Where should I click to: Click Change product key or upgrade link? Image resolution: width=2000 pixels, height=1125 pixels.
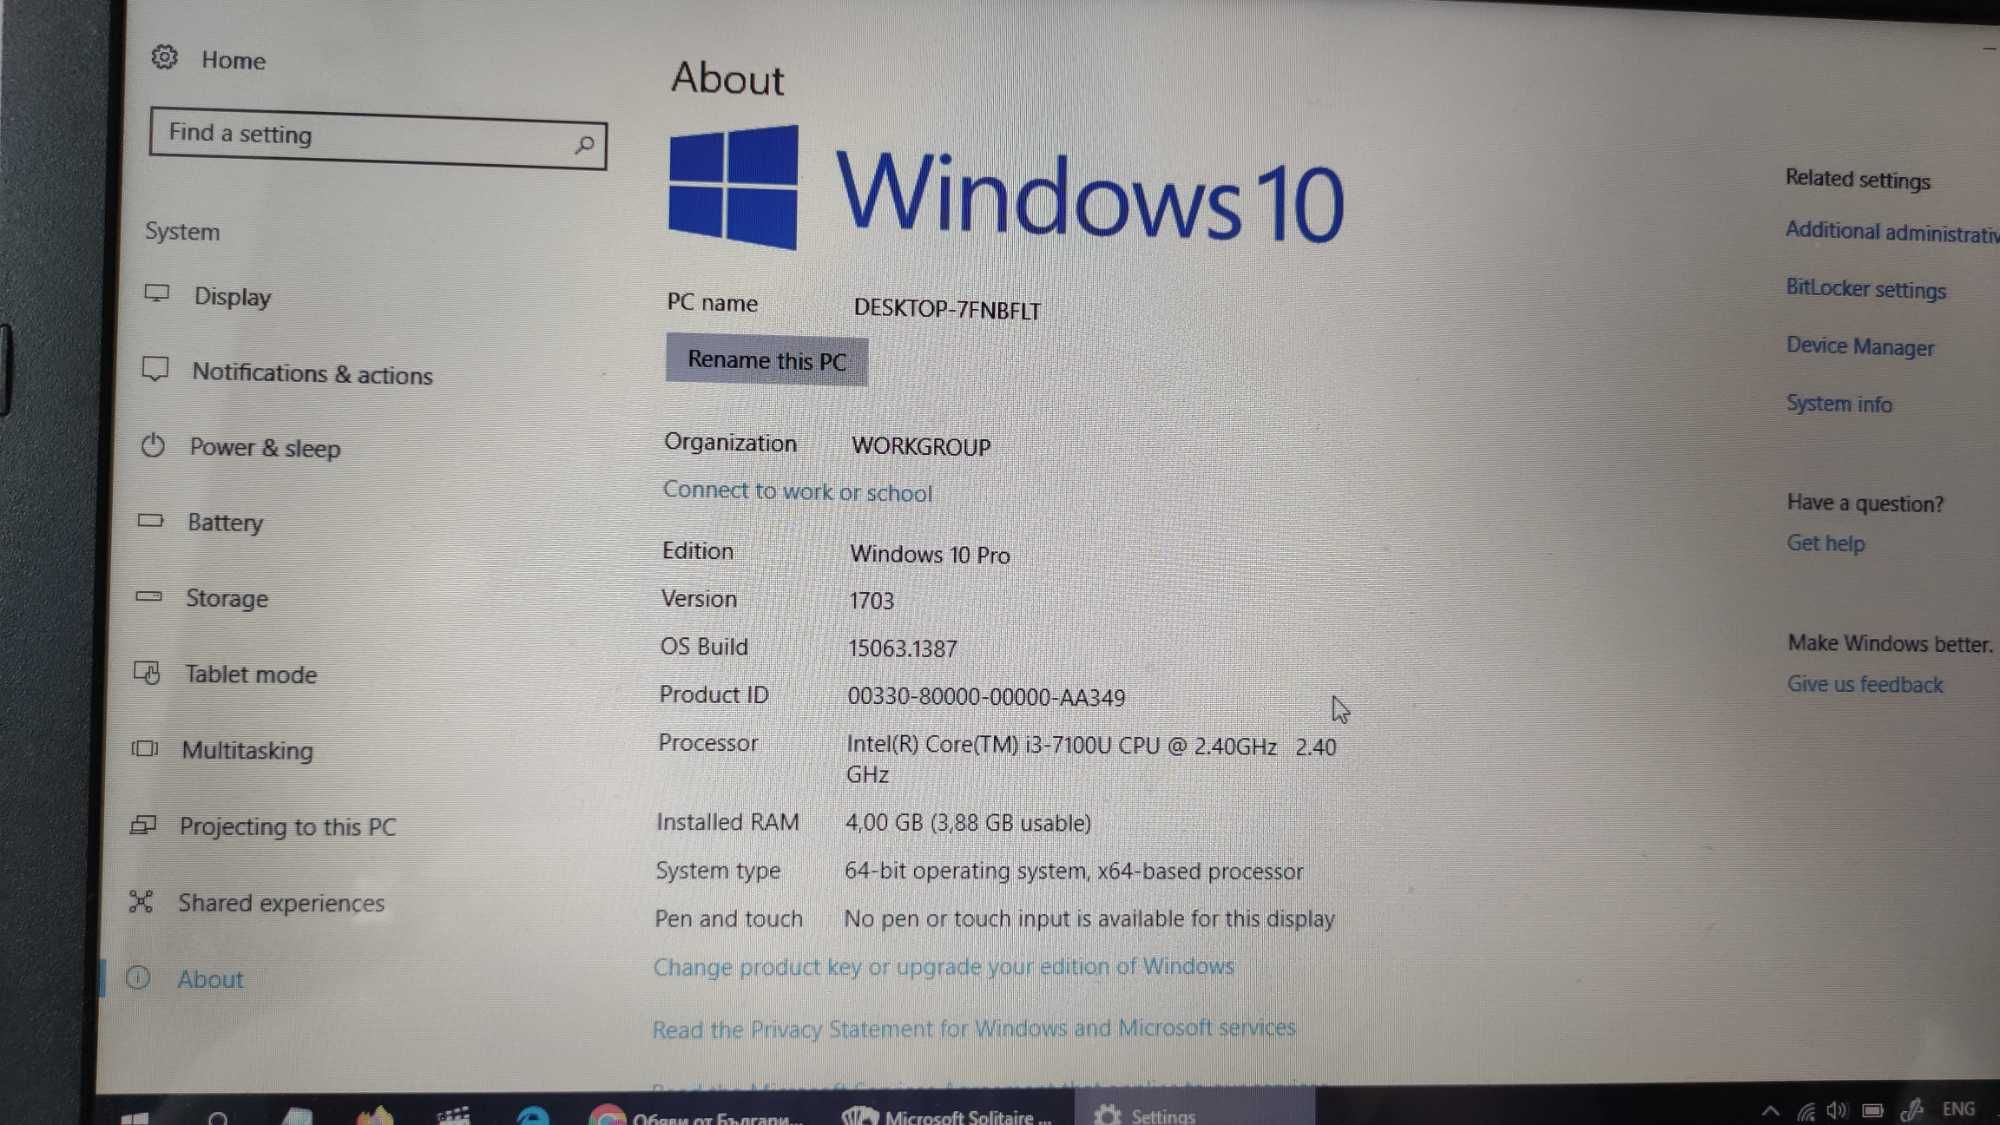click(945, 966)
